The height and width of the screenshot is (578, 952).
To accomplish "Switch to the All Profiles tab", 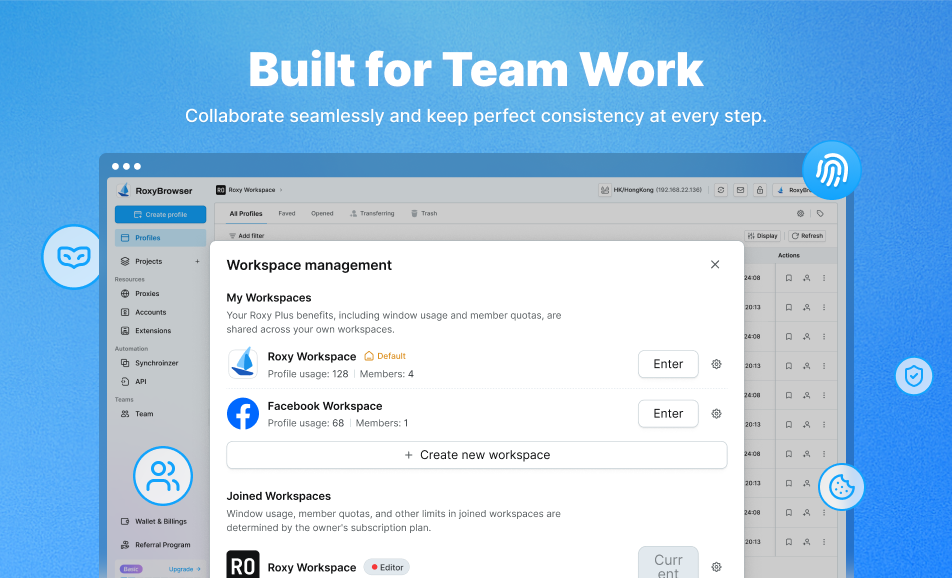I will [246, 214].
